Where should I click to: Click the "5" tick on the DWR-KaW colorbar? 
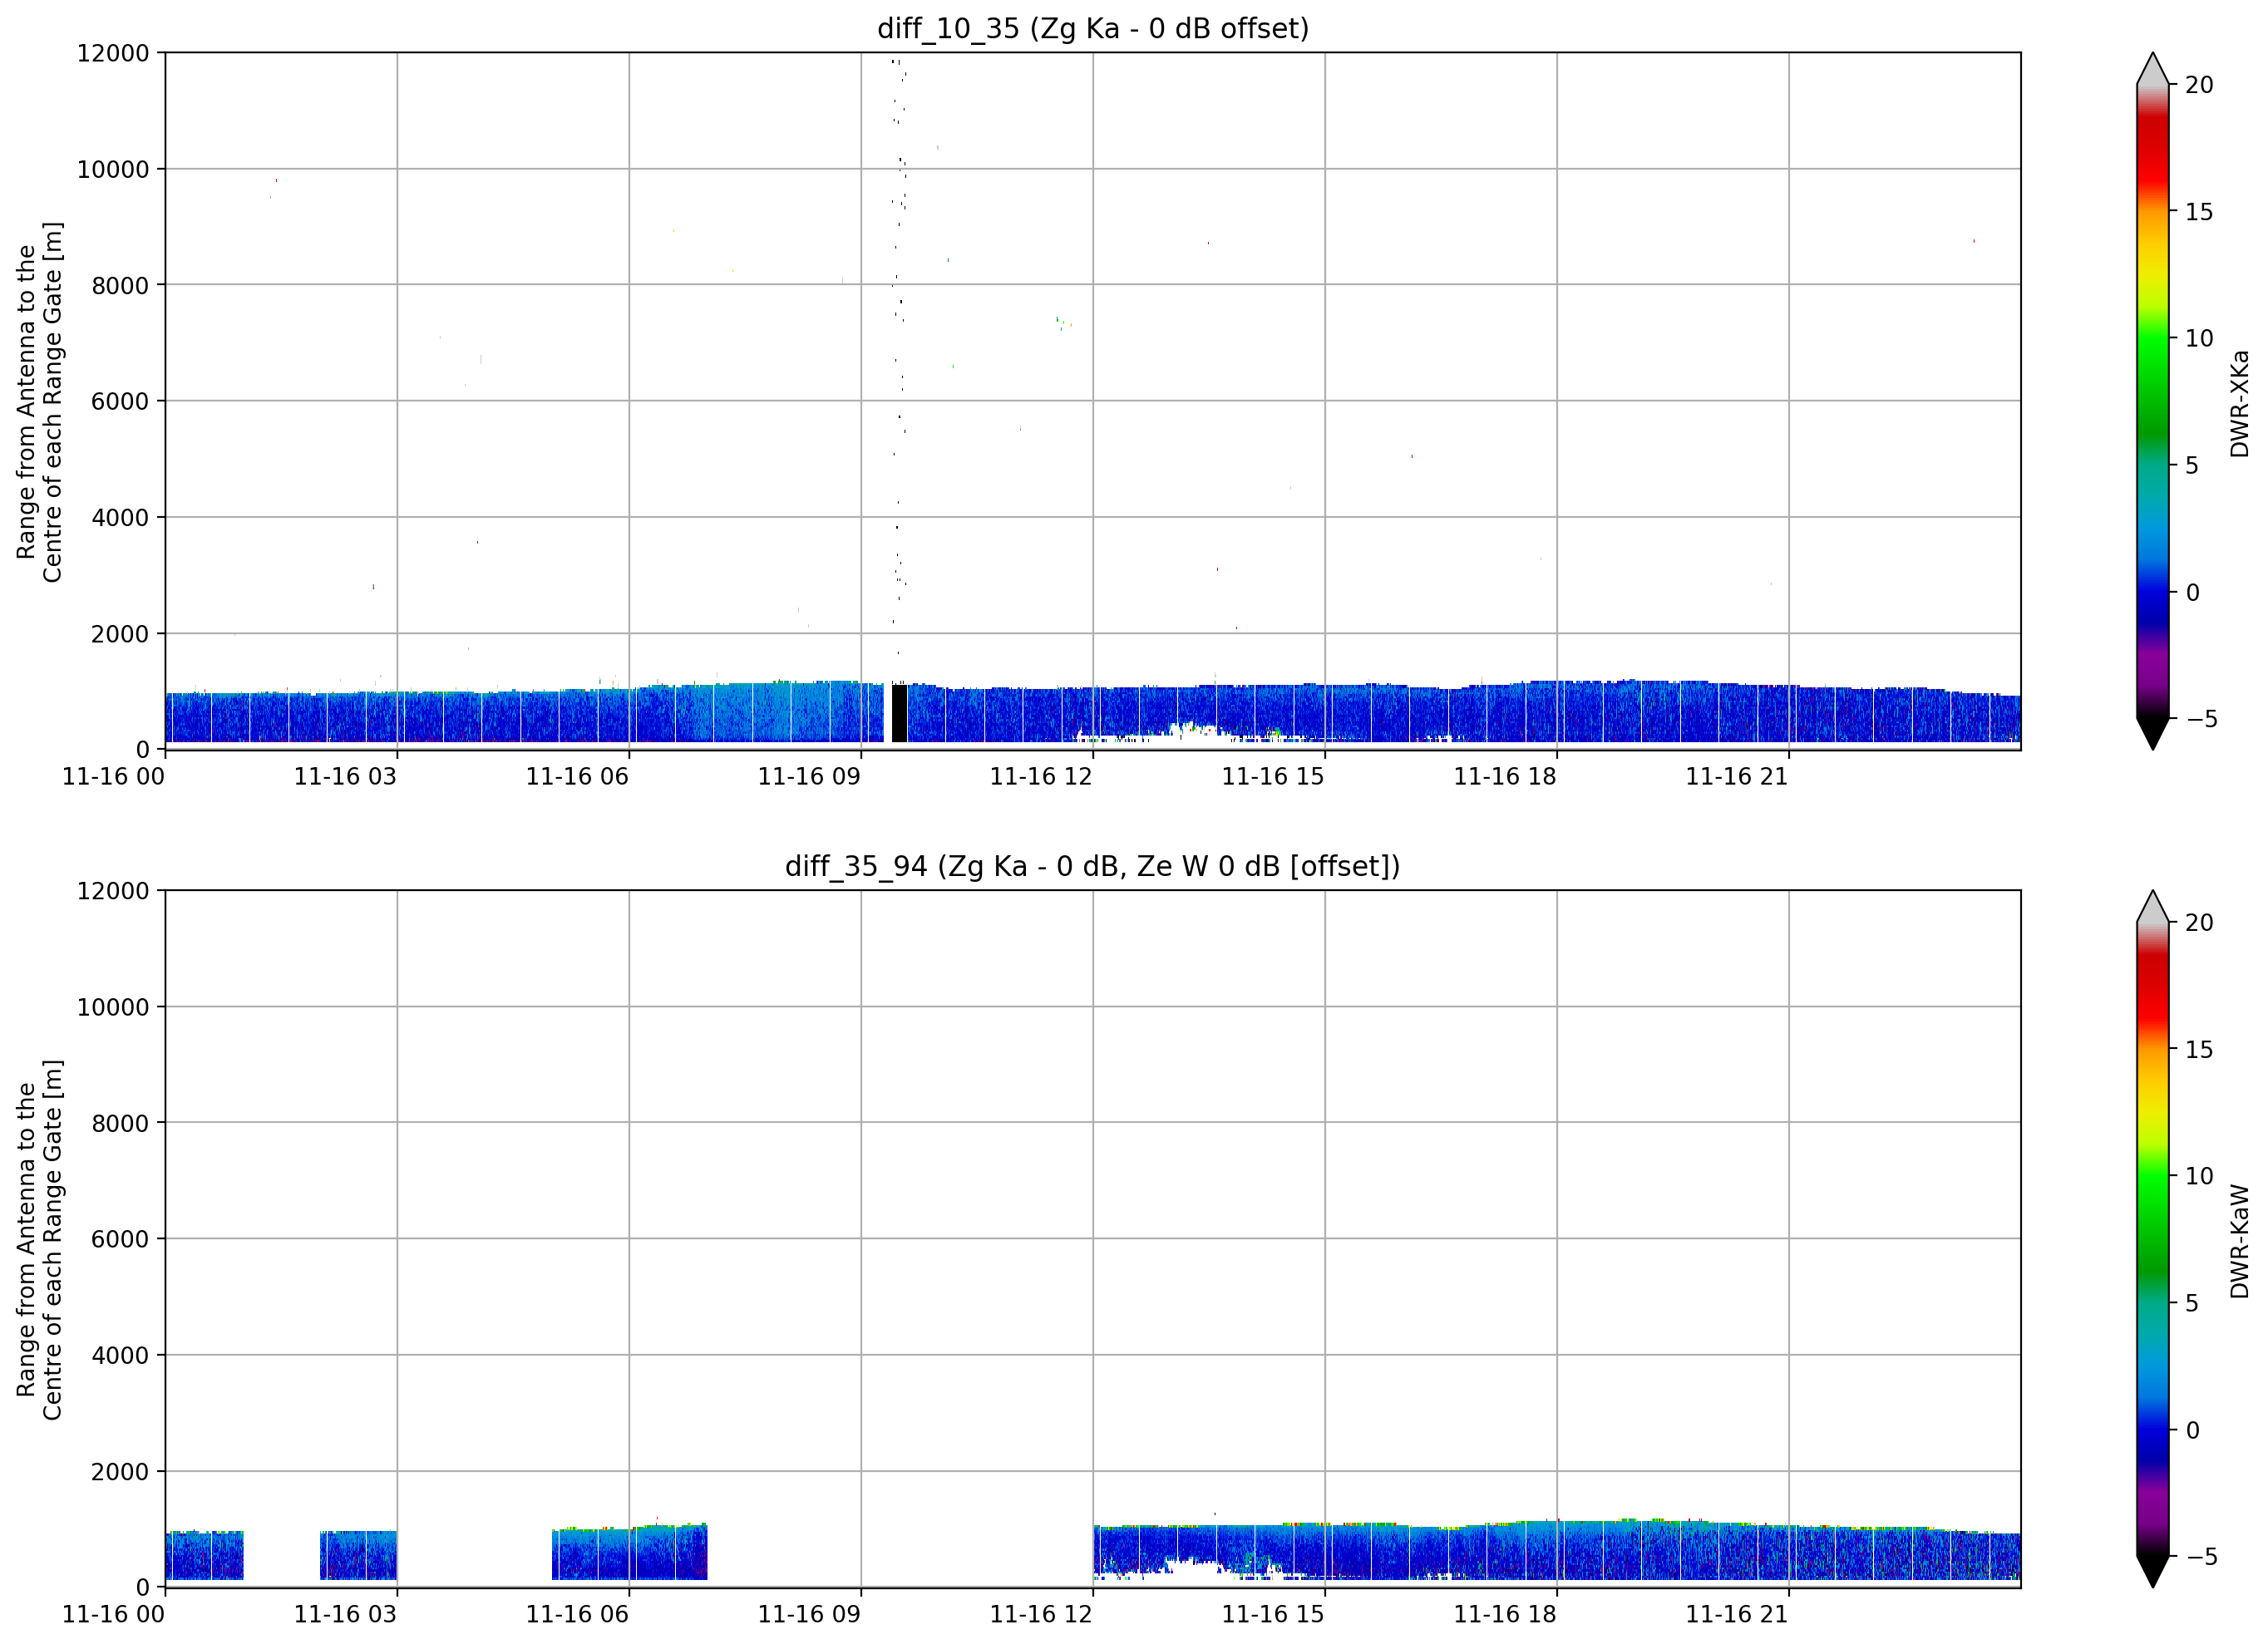pos(2193,1303)
